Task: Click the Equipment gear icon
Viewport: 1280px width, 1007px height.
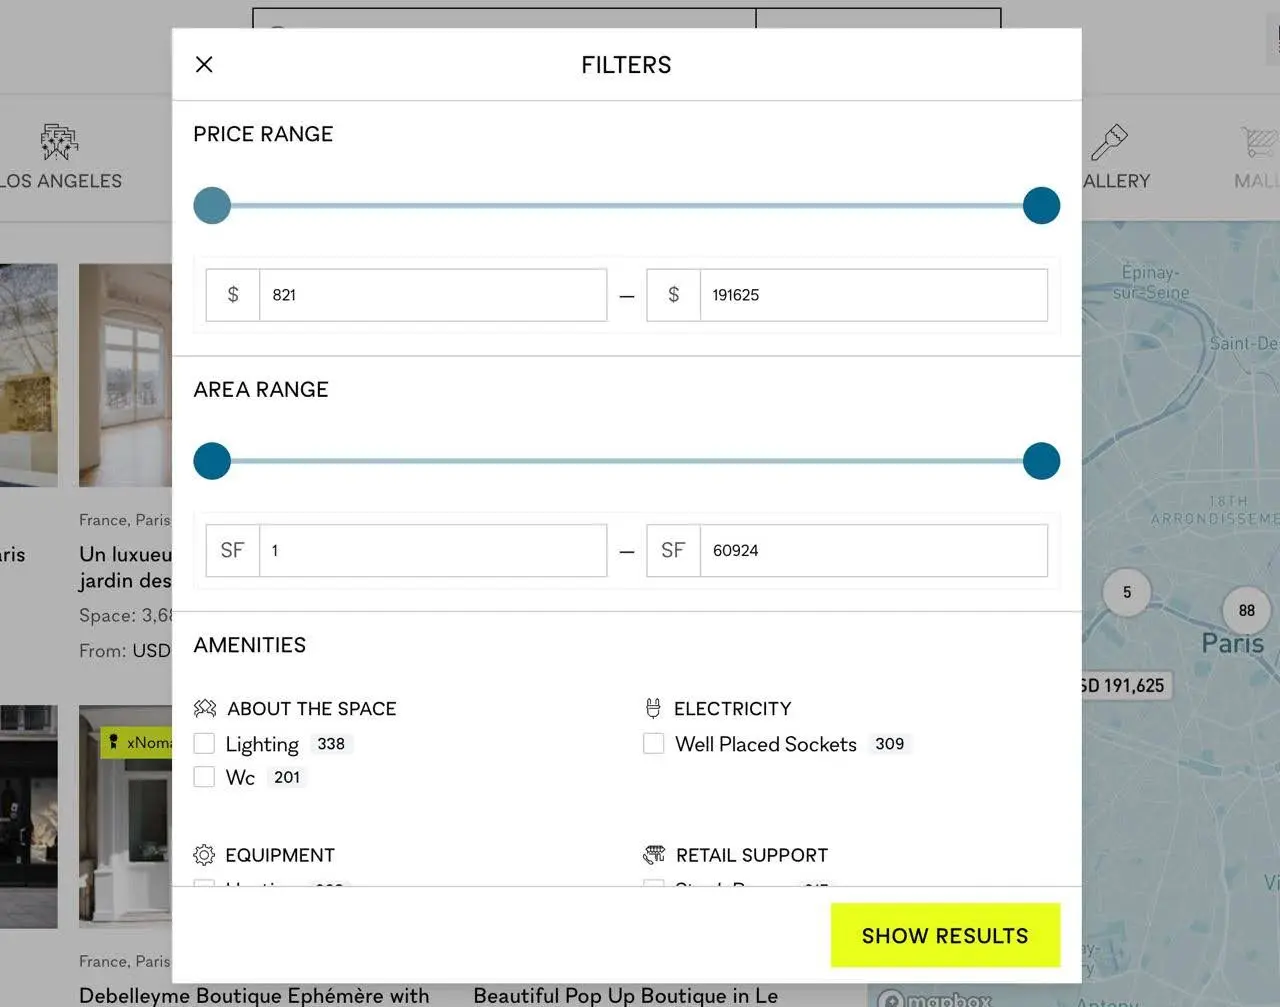Action: [204, 855]
